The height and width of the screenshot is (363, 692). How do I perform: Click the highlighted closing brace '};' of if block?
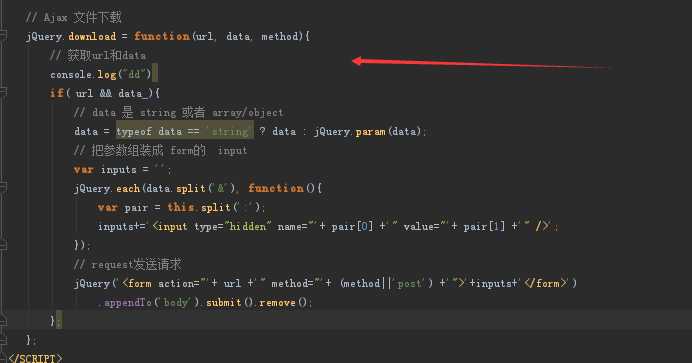pos(56,321)
